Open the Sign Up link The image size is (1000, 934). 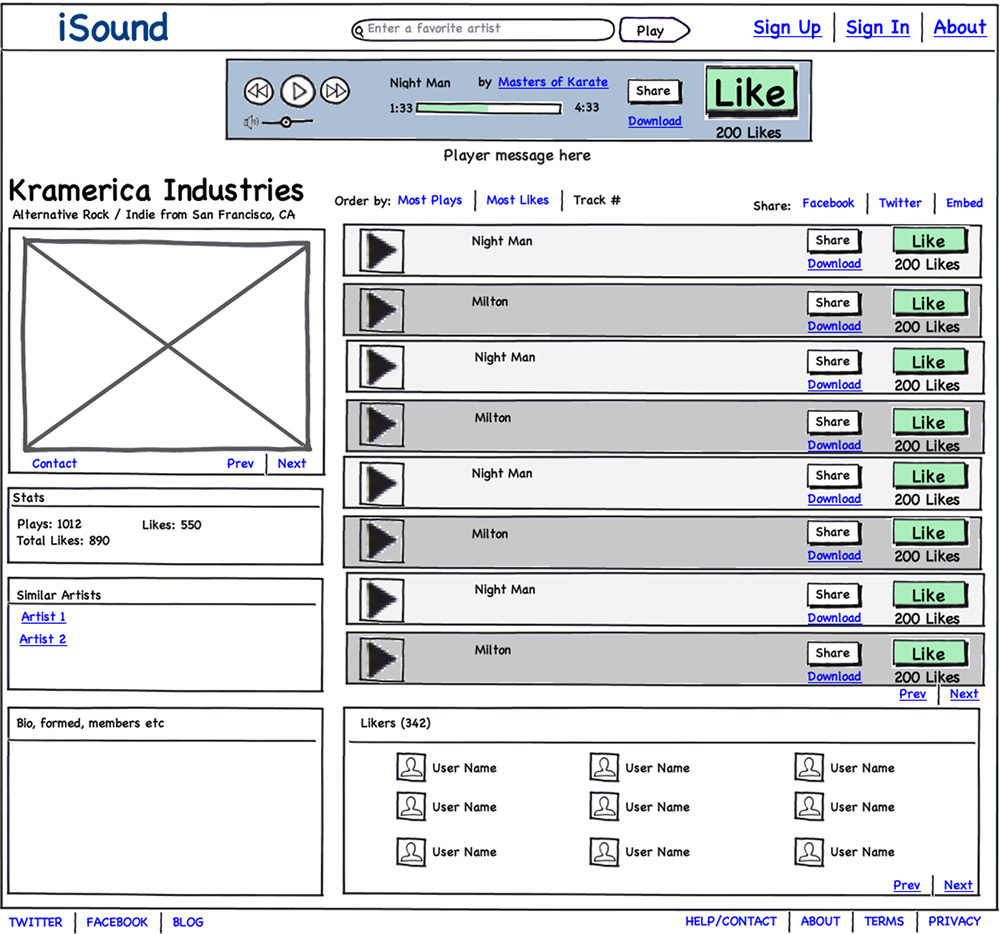[787, 28]
